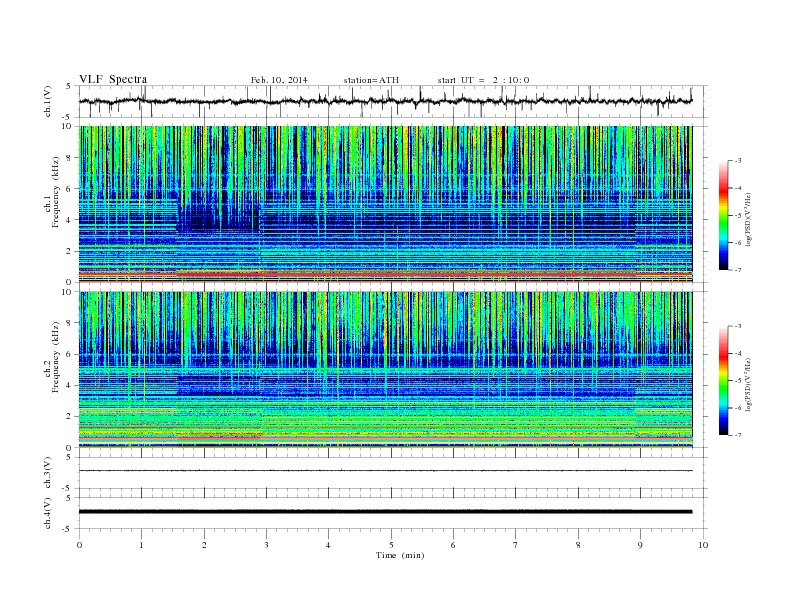Click the log(PSD) label beside ch.2 colorbar
This screenshot has width=792, height=612.
[748, 384]
